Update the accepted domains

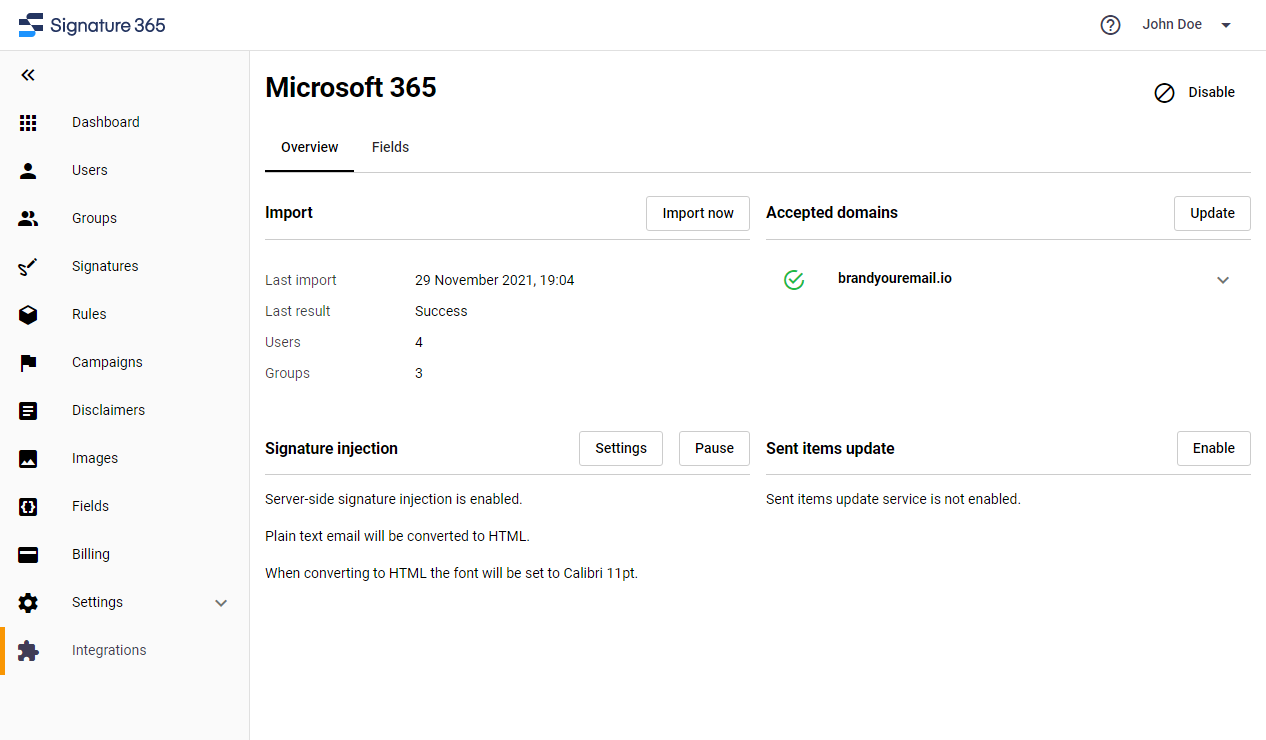(x=1212, y=213)
